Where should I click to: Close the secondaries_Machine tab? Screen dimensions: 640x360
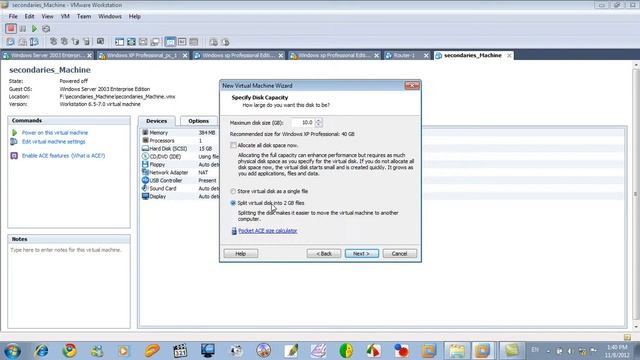(509, 55)
